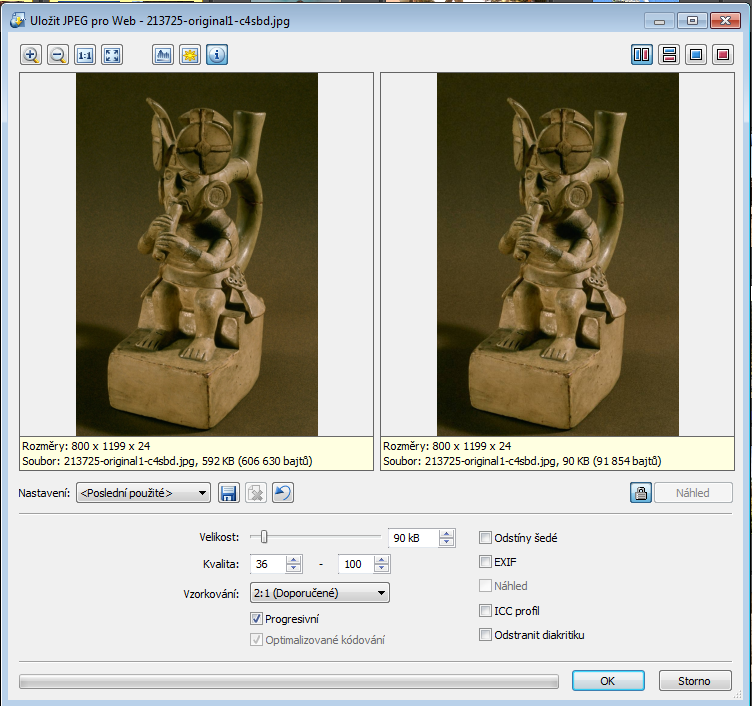Viewport: 752px width, 706px height.
Task: Click the original image preview pane
Action: (x=197, y=254)
